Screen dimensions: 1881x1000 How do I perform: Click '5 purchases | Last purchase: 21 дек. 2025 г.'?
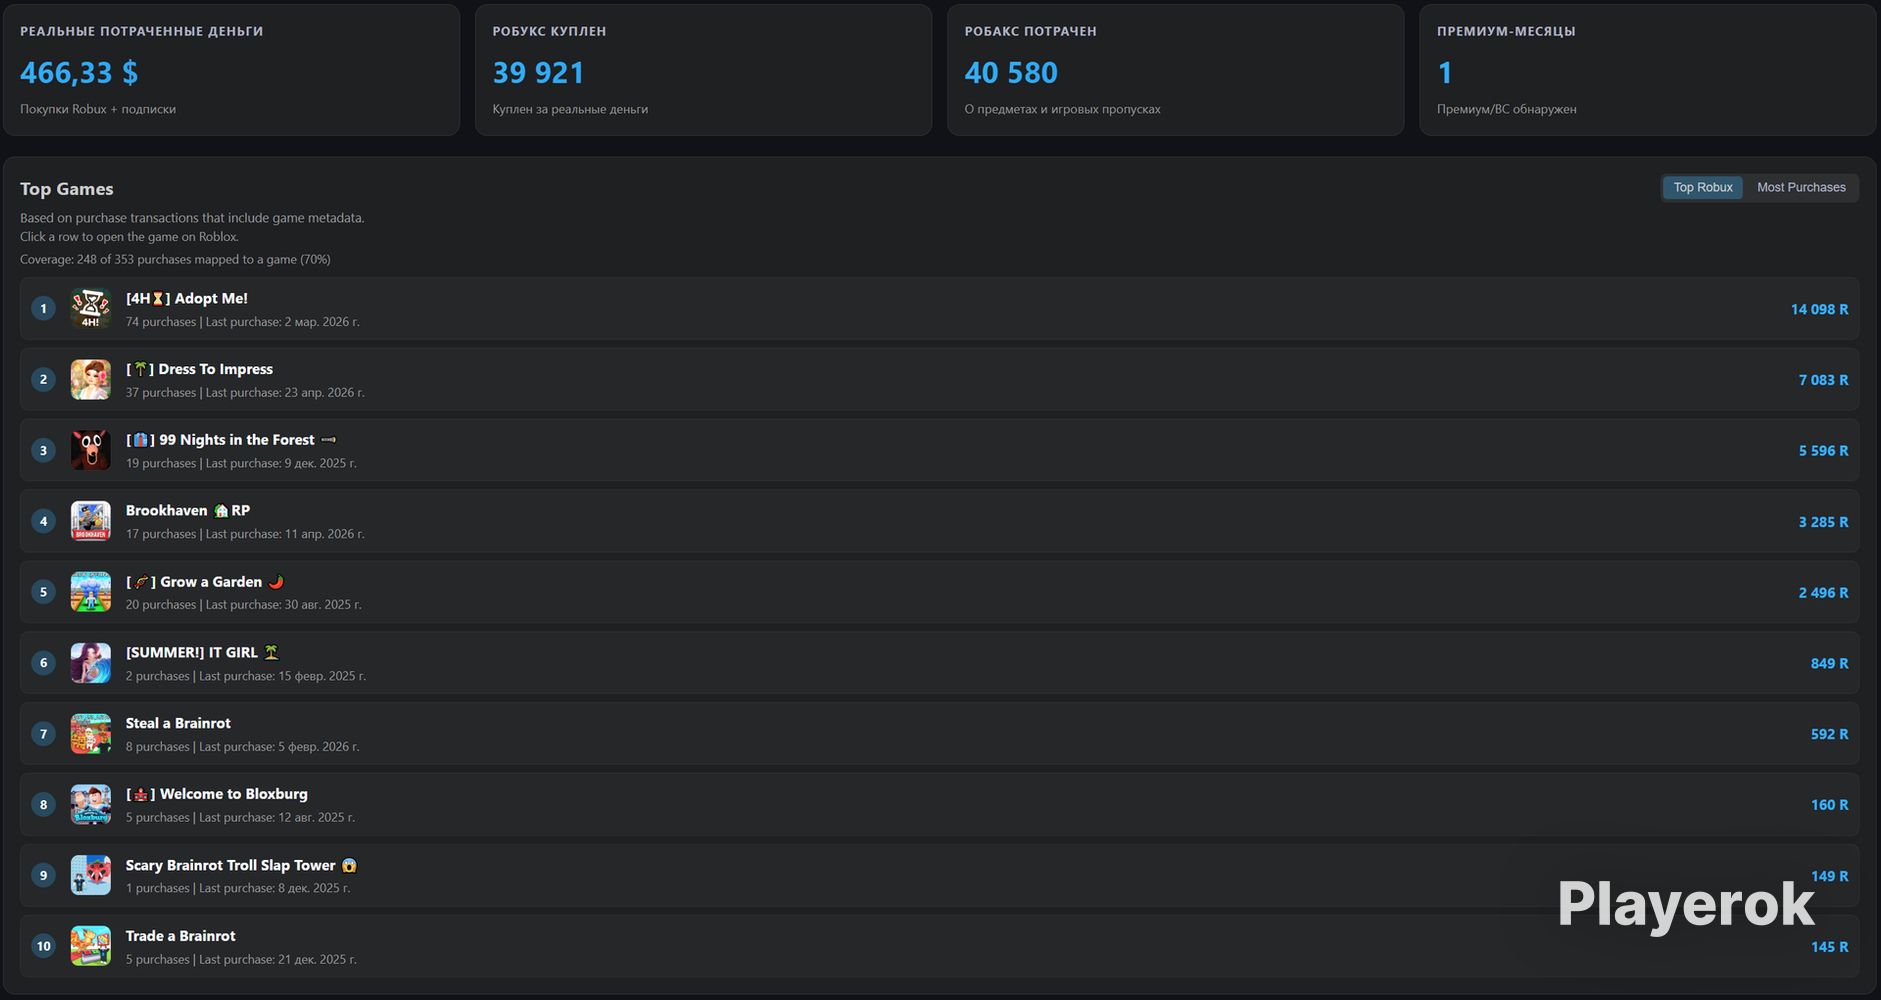(x=241, y=959)
